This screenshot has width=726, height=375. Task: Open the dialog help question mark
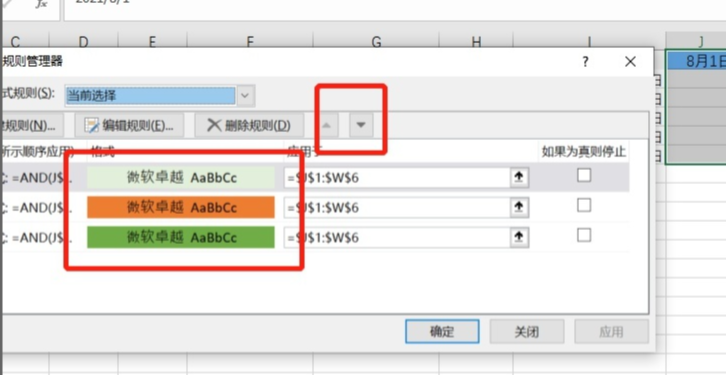(x=586, y=62)
